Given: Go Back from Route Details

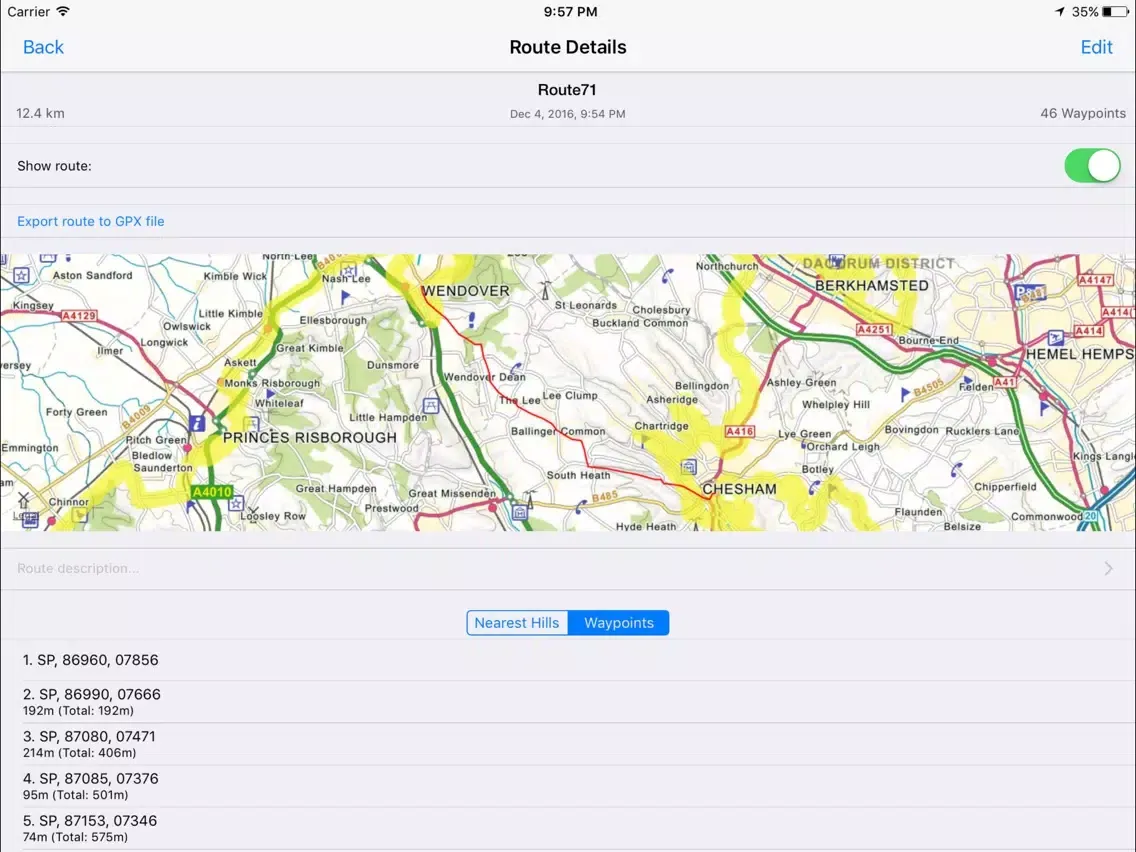Looking at the screenshot, I should coord(43,47).
